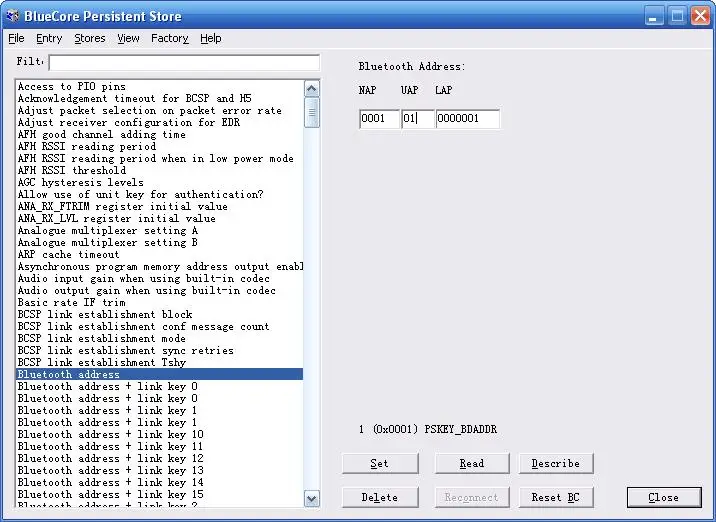Screen dimensions: 716x522
Task: Click the PSKEY_BDADDR key label
Action: click(428, 429)
